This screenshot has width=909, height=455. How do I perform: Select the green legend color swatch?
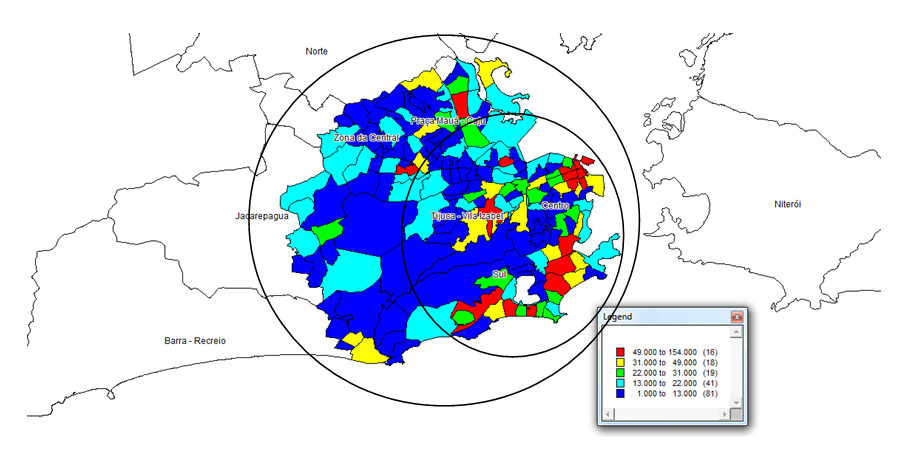(x=620, y=374)
